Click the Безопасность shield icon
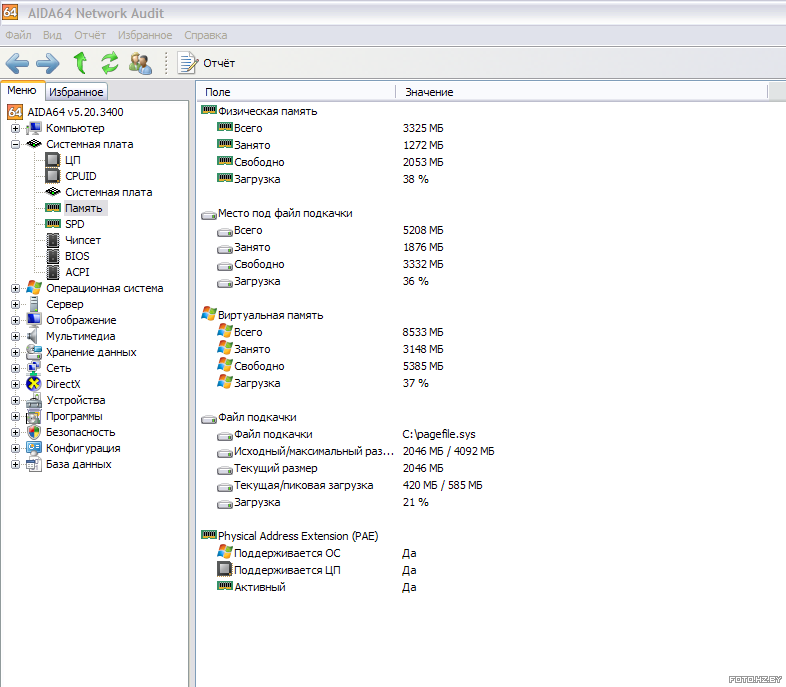The height and width of the screenshot is (687, 786). click(34, 432)
